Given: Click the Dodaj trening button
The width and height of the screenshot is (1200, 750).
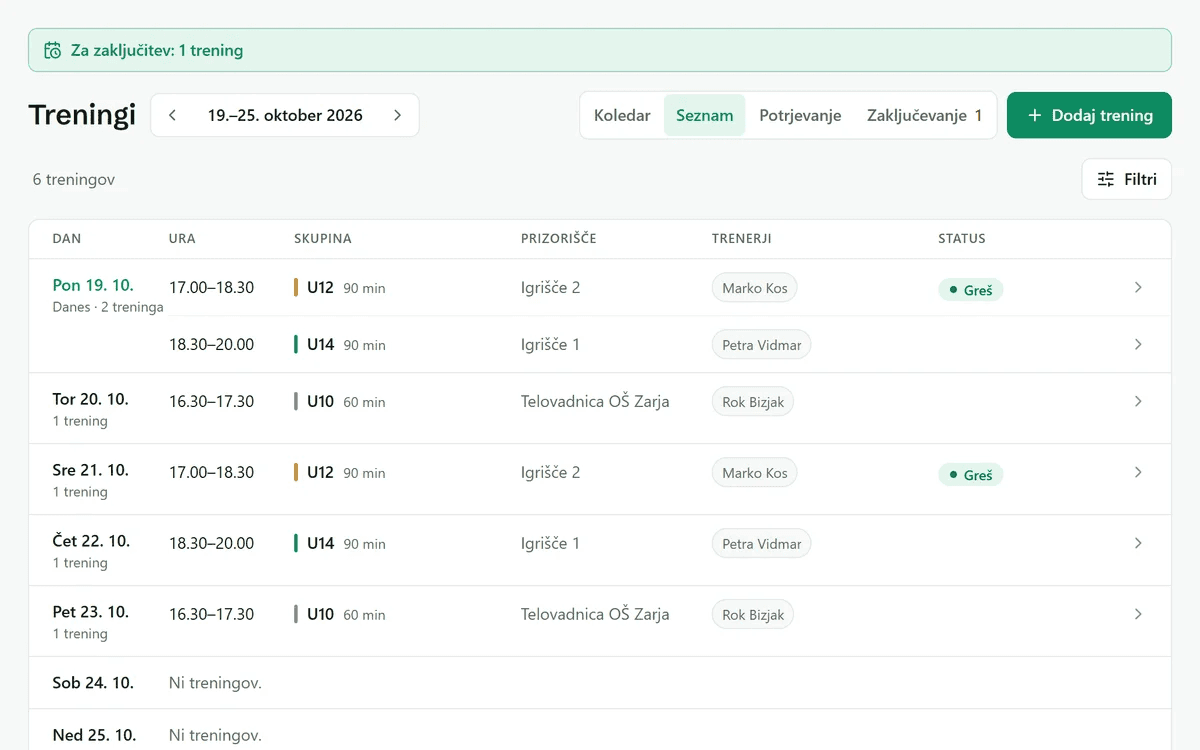Looking at the screenshot, I should [x=1089, y=115].
